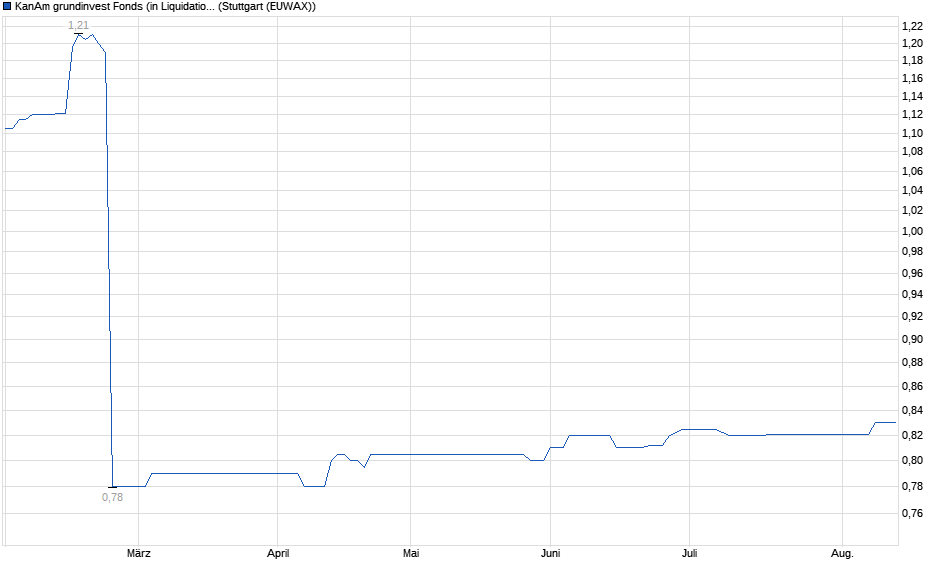Click the 1,20 price axis value
Image resolution: width=940 pixels, height=579 pixels.
point(912,43)
